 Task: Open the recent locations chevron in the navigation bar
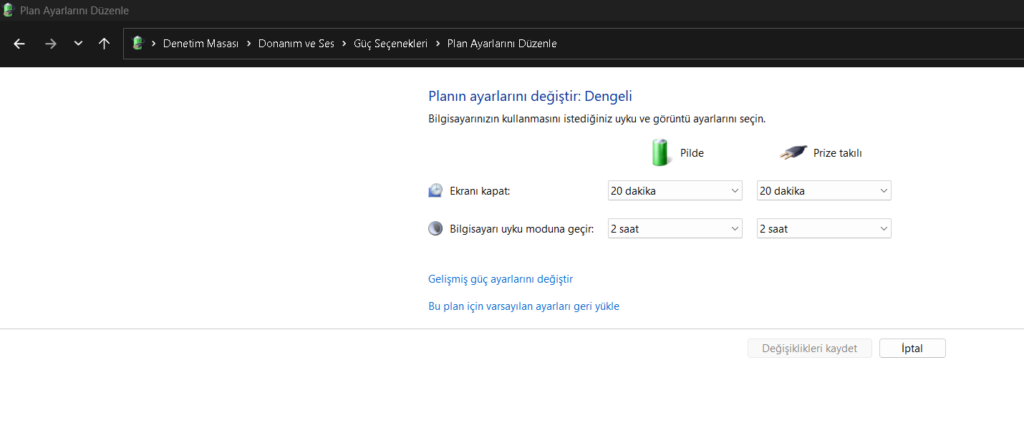(78, 44)
